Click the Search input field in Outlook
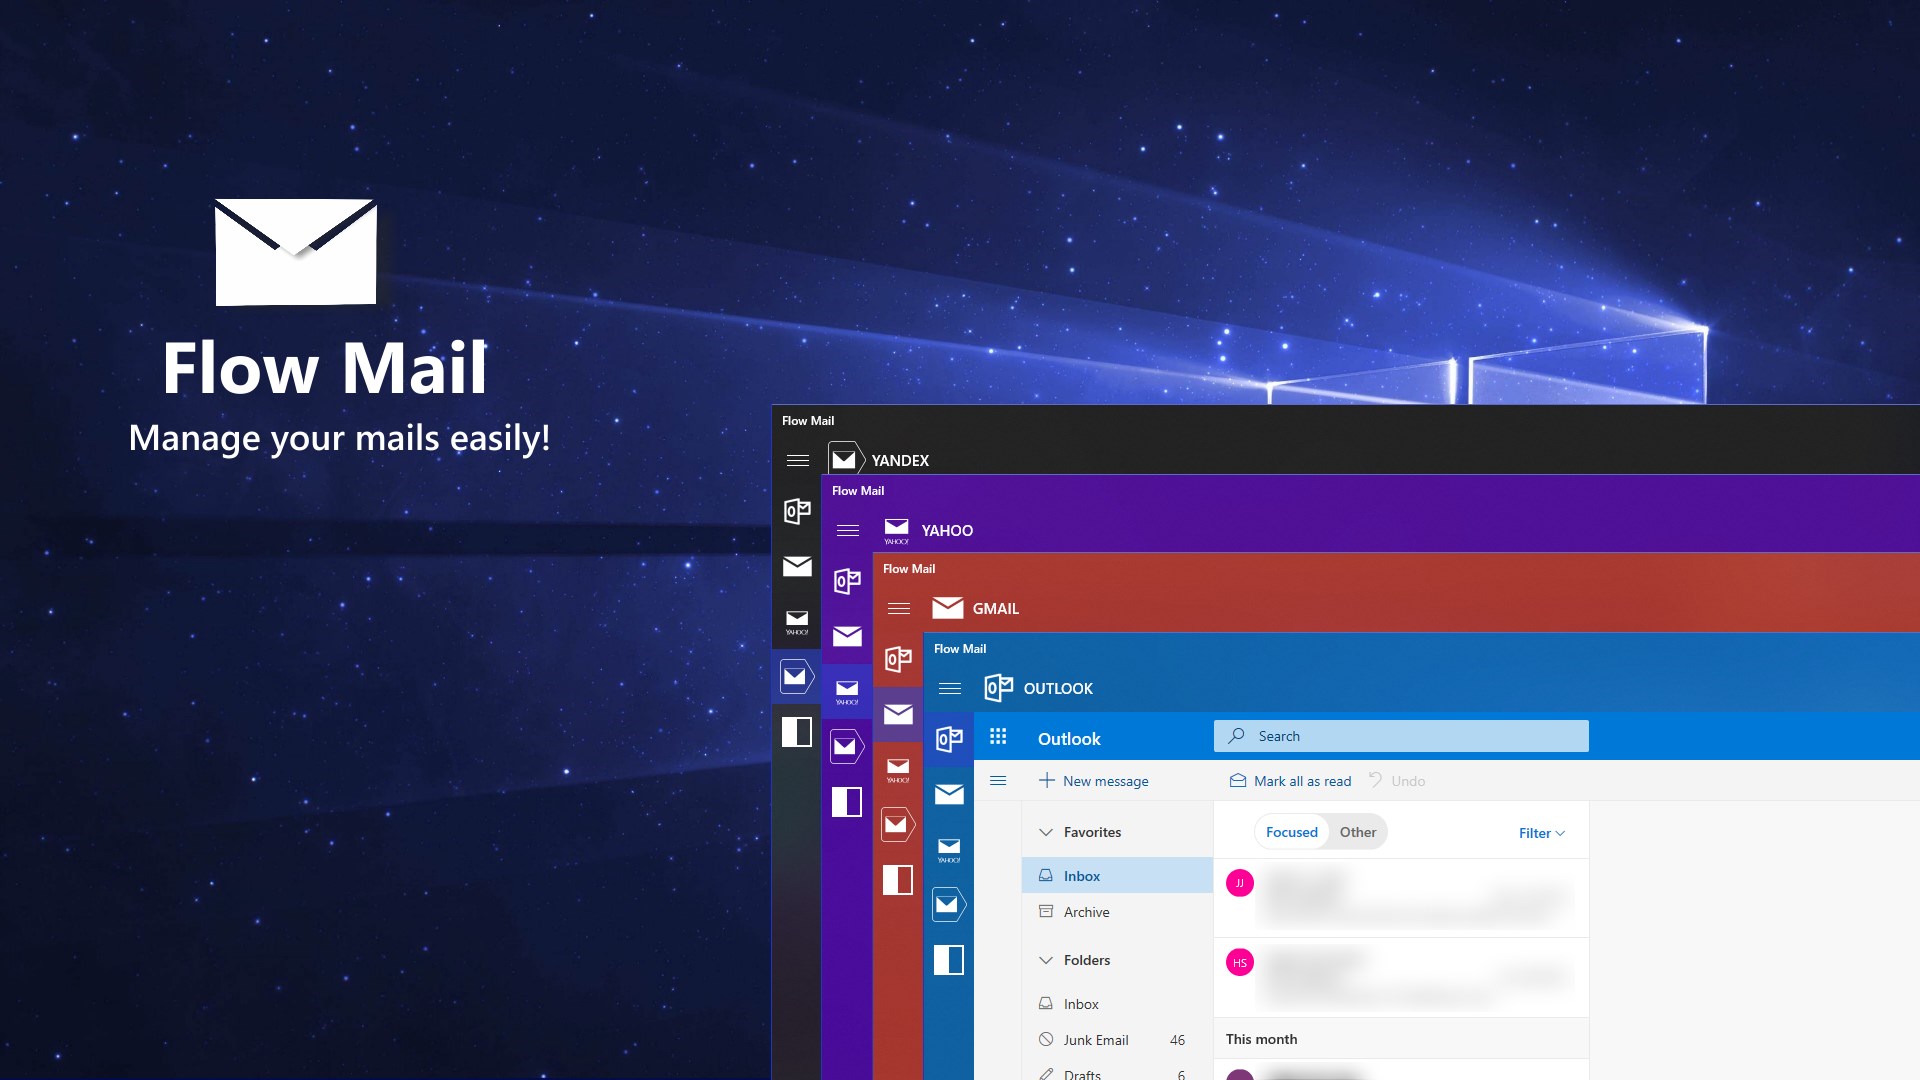Image resolution: width=1920 pixels, height=1080 pixels. point(1400,736)
